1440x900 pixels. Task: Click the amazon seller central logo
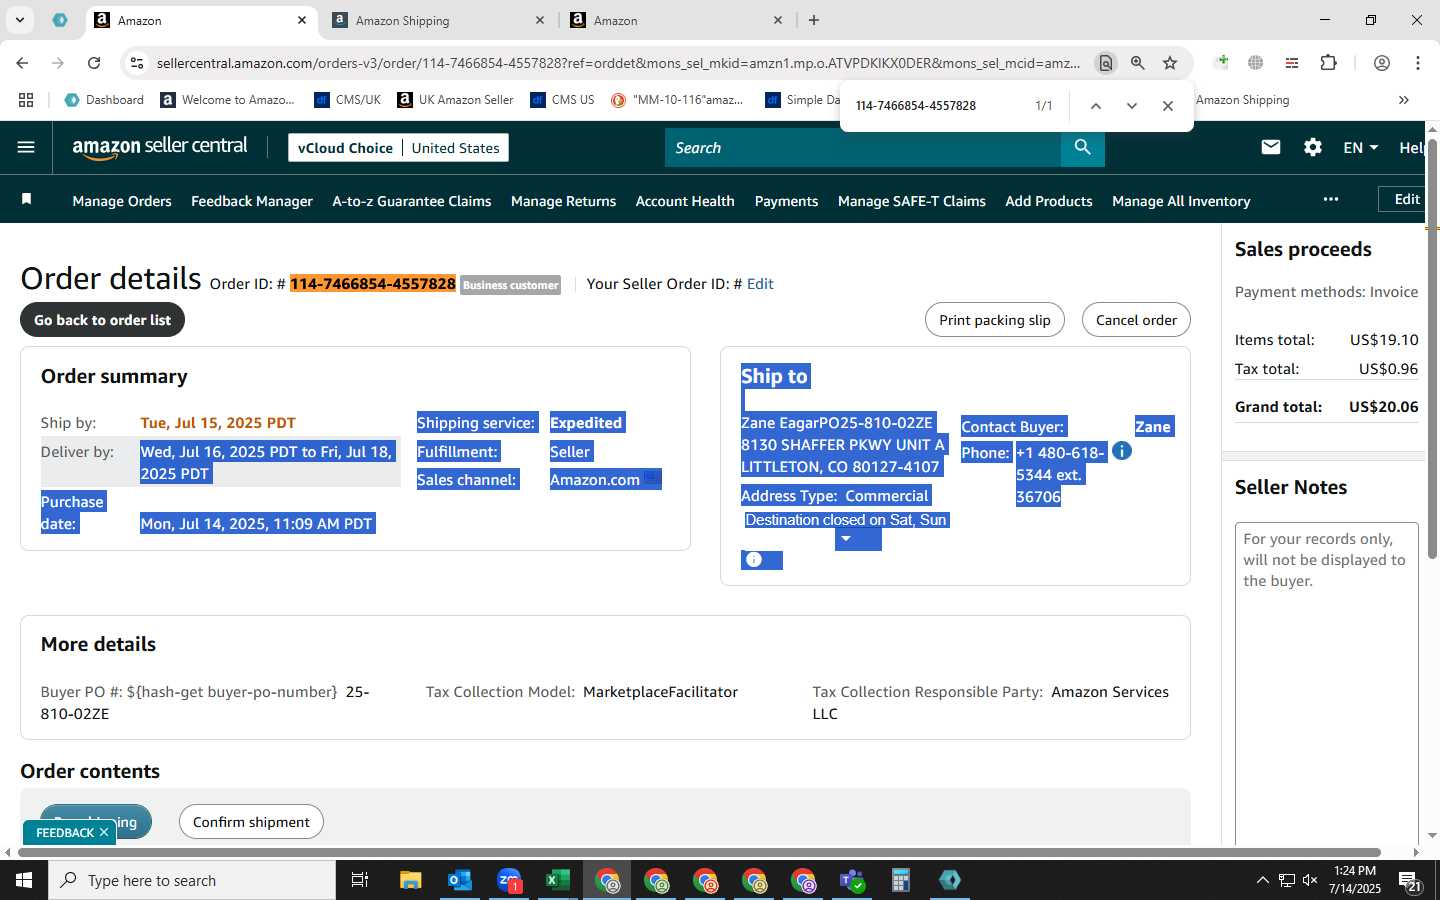tap(160, 147)
